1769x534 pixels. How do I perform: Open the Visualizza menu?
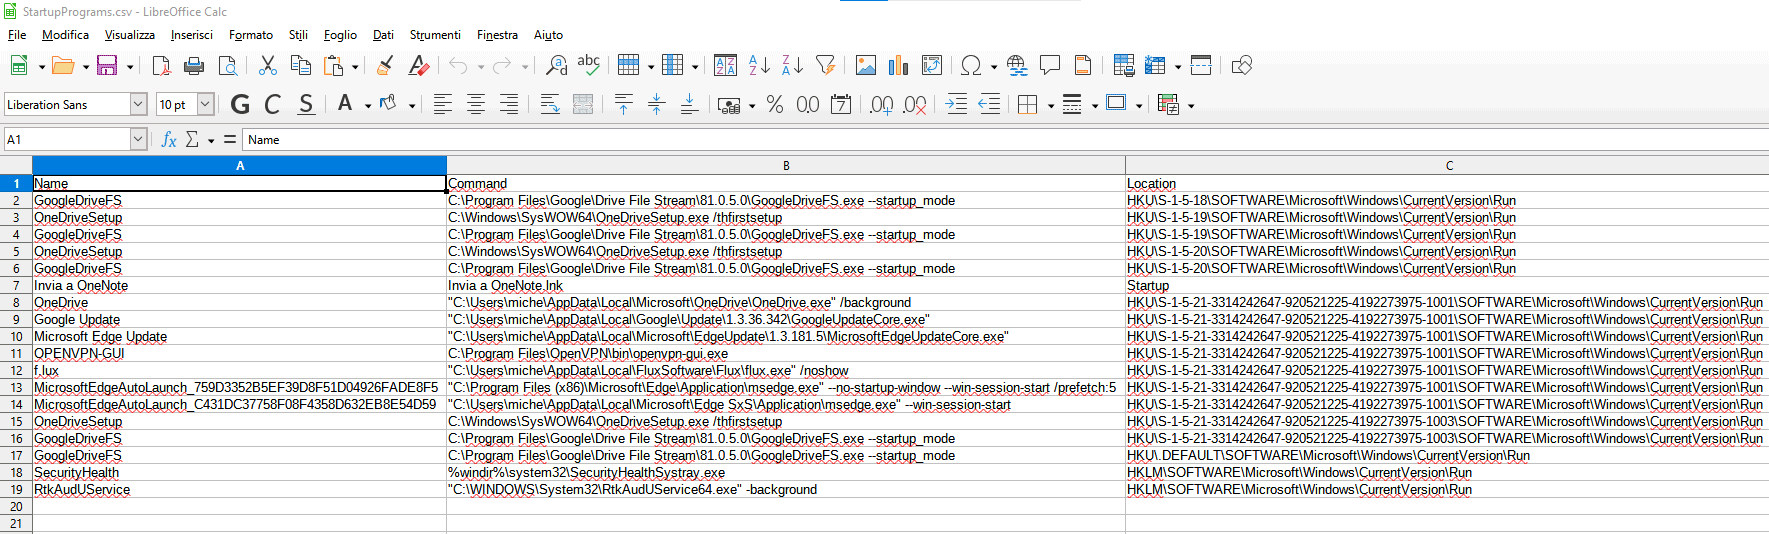pyautogui.click(x=130, y=35)
